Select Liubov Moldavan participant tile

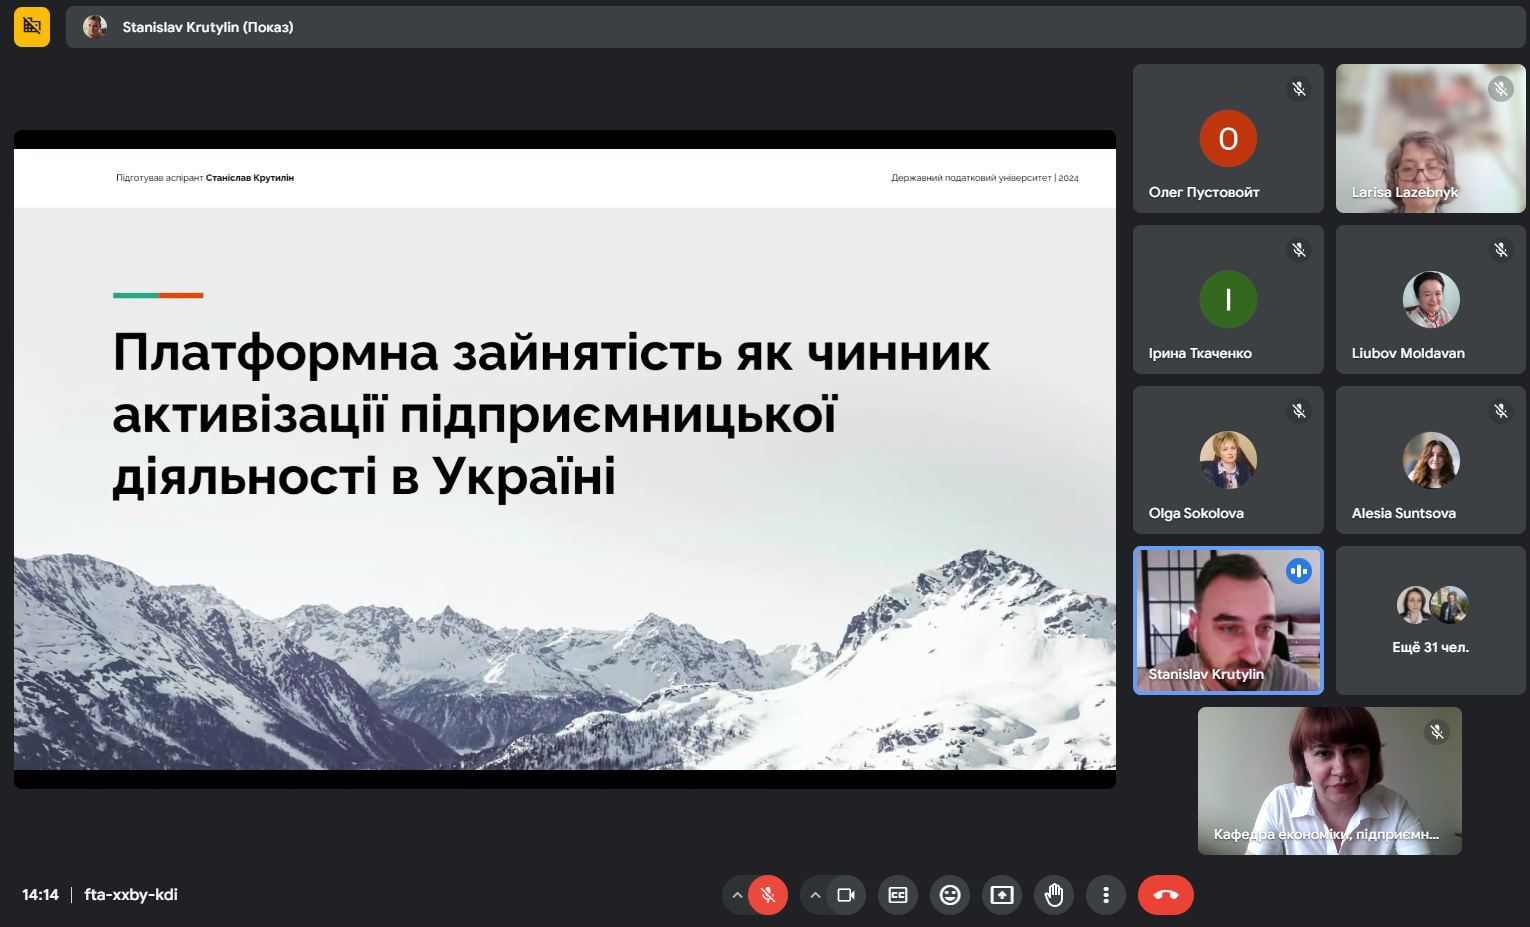(x=1431, y=300)
